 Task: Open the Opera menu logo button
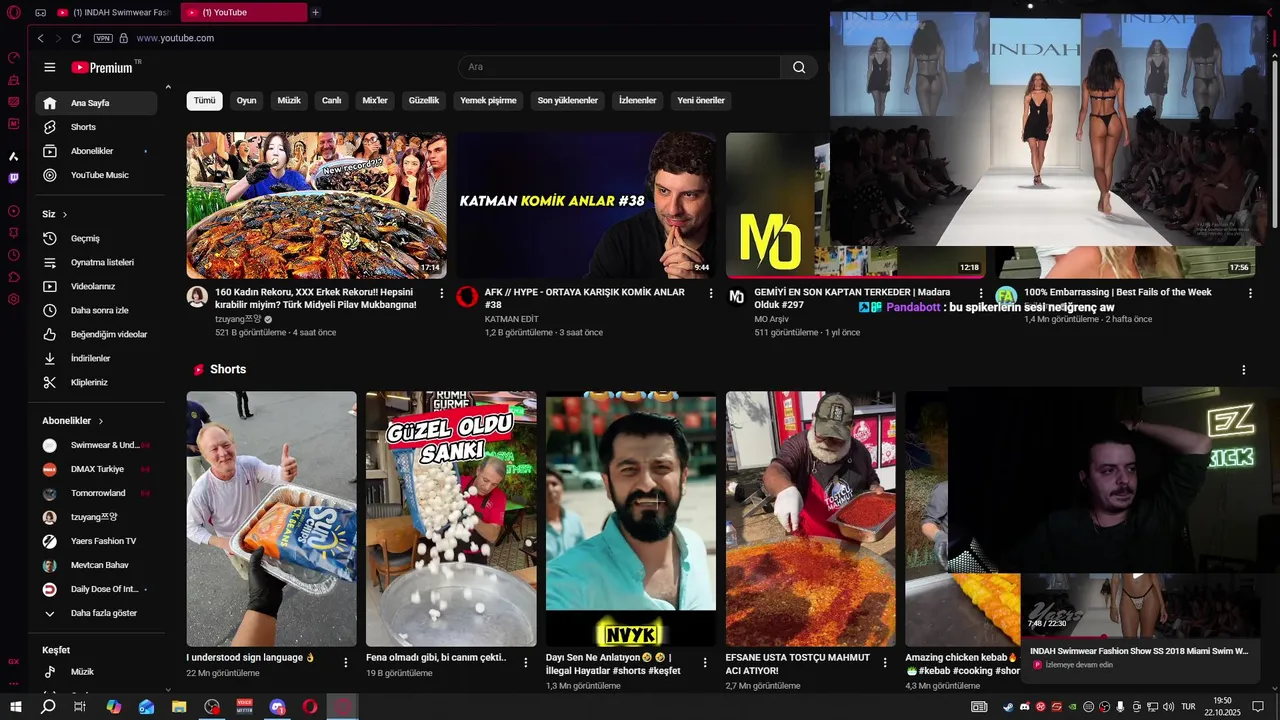point(13,12)
